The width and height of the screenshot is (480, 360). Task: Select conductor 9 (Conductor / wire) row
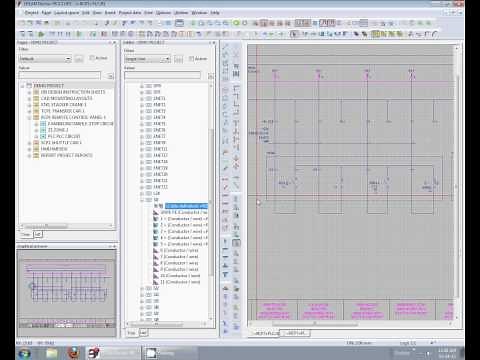pyautogui.click(x=179, y=269)
